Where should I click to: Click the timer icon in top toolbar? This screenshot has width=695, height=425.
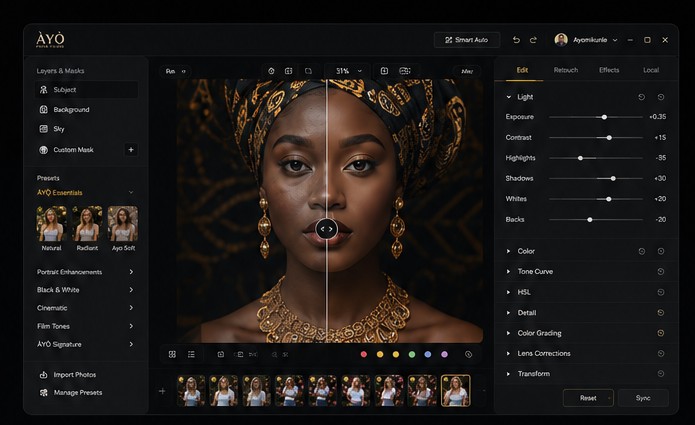pos(271,71)
